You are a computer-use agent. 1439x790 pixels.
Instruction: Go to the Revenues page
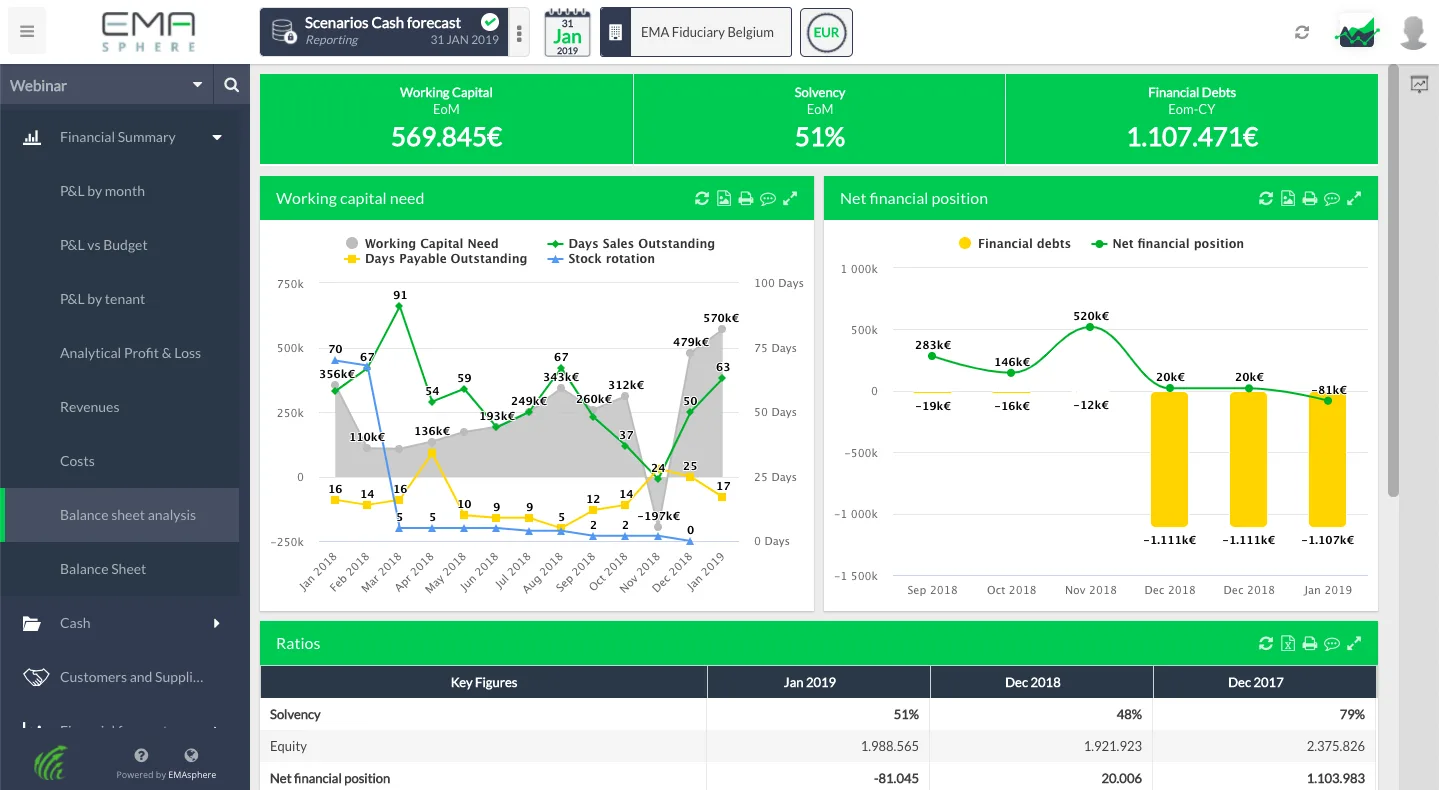pyautogui.click(x=90, y=407)
